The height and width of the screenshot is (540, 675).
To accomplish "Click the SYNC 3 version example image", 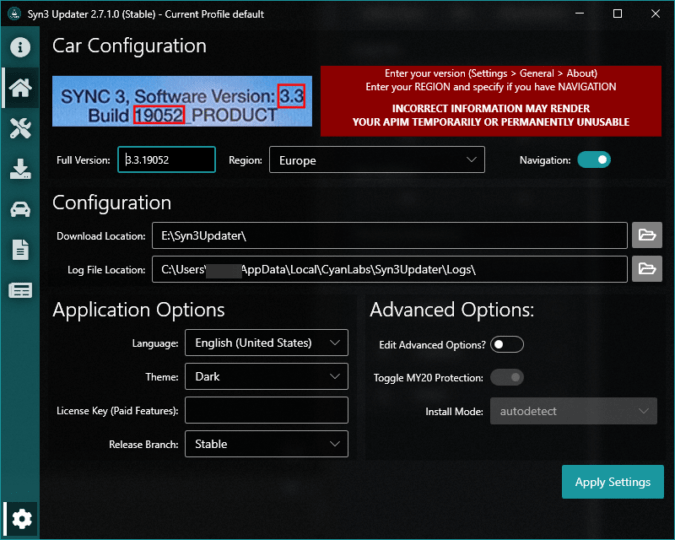I will 182,101.
